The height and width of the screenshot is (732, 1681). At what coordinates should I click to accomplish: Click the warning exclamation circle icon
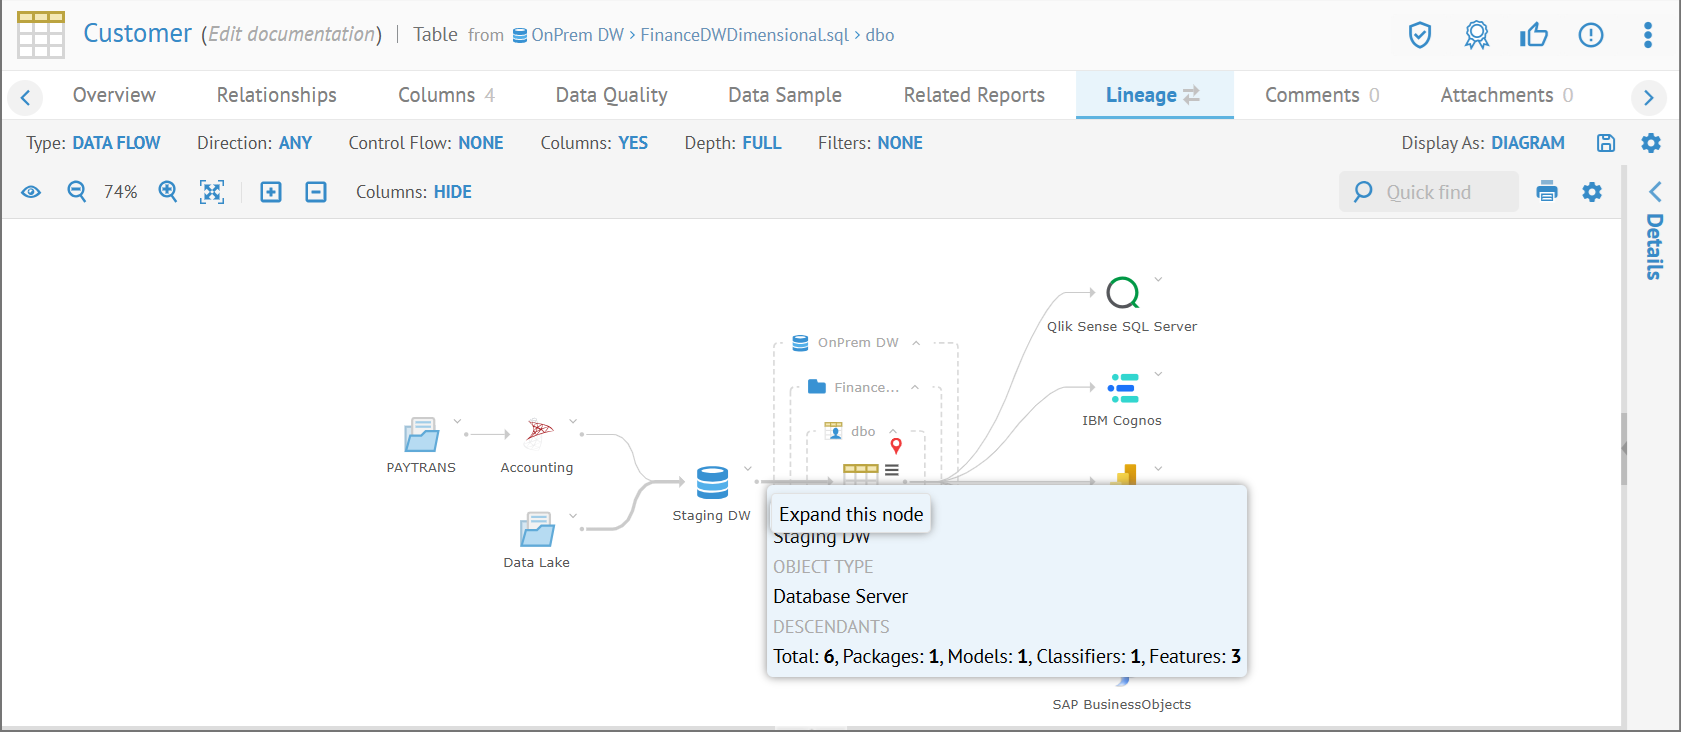coord(1590,36)
